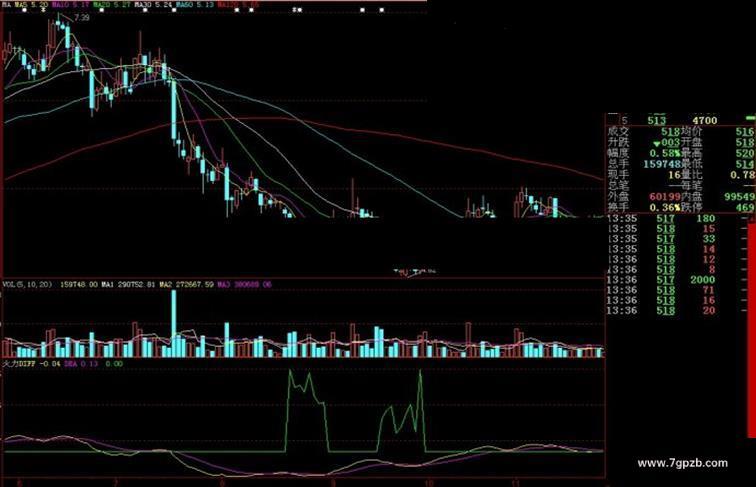Click the green MA20 5.27 legend label
Image resolution: width=756 pixels, height=487 pixels.
[112, 4]
